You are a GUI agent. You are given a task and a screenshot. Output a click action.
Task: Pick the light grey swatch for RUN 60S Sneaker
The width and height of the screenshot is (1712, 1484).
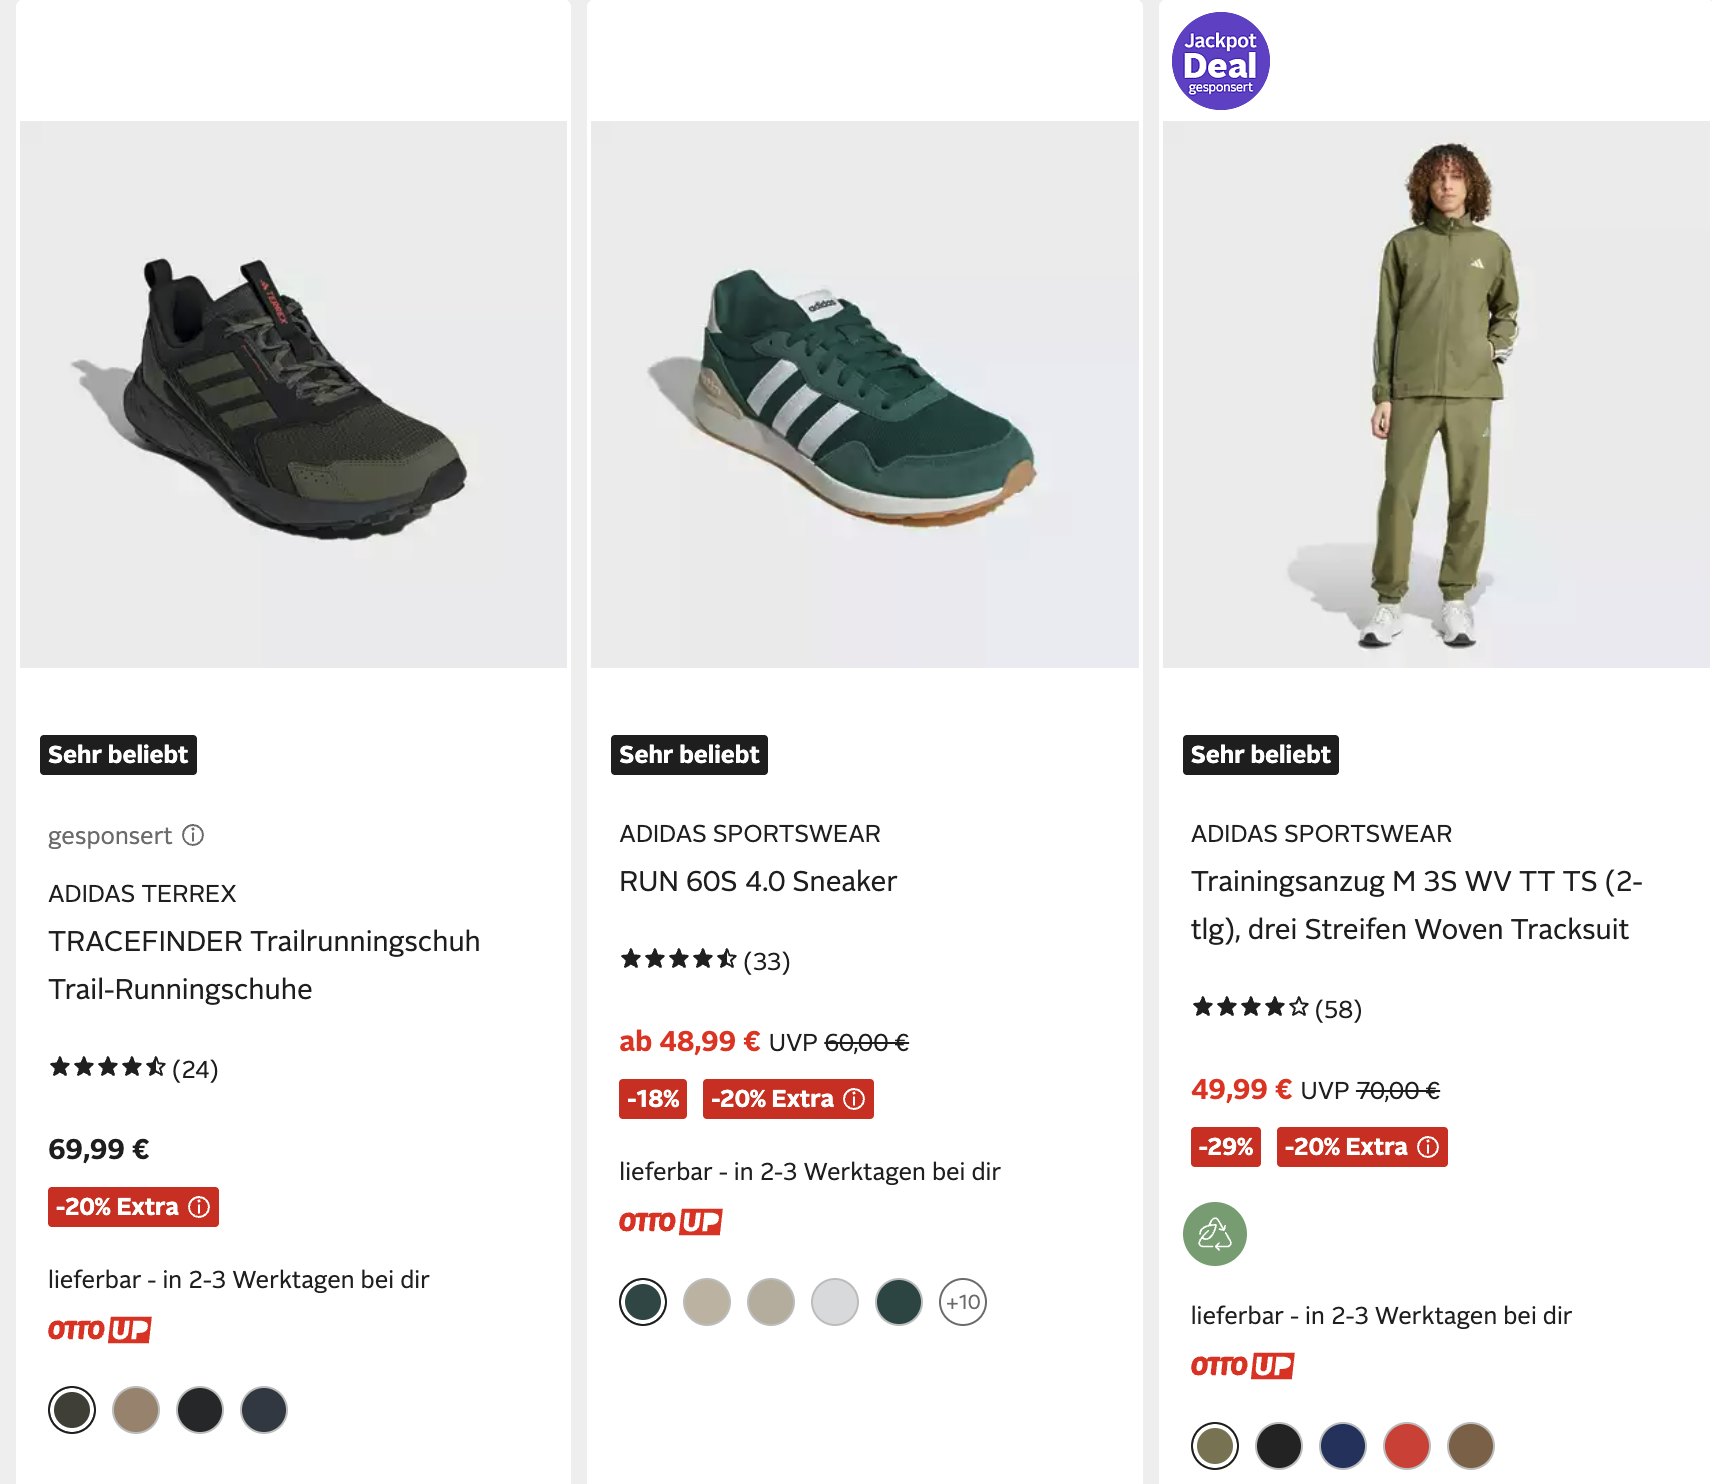click(834, 1302)
